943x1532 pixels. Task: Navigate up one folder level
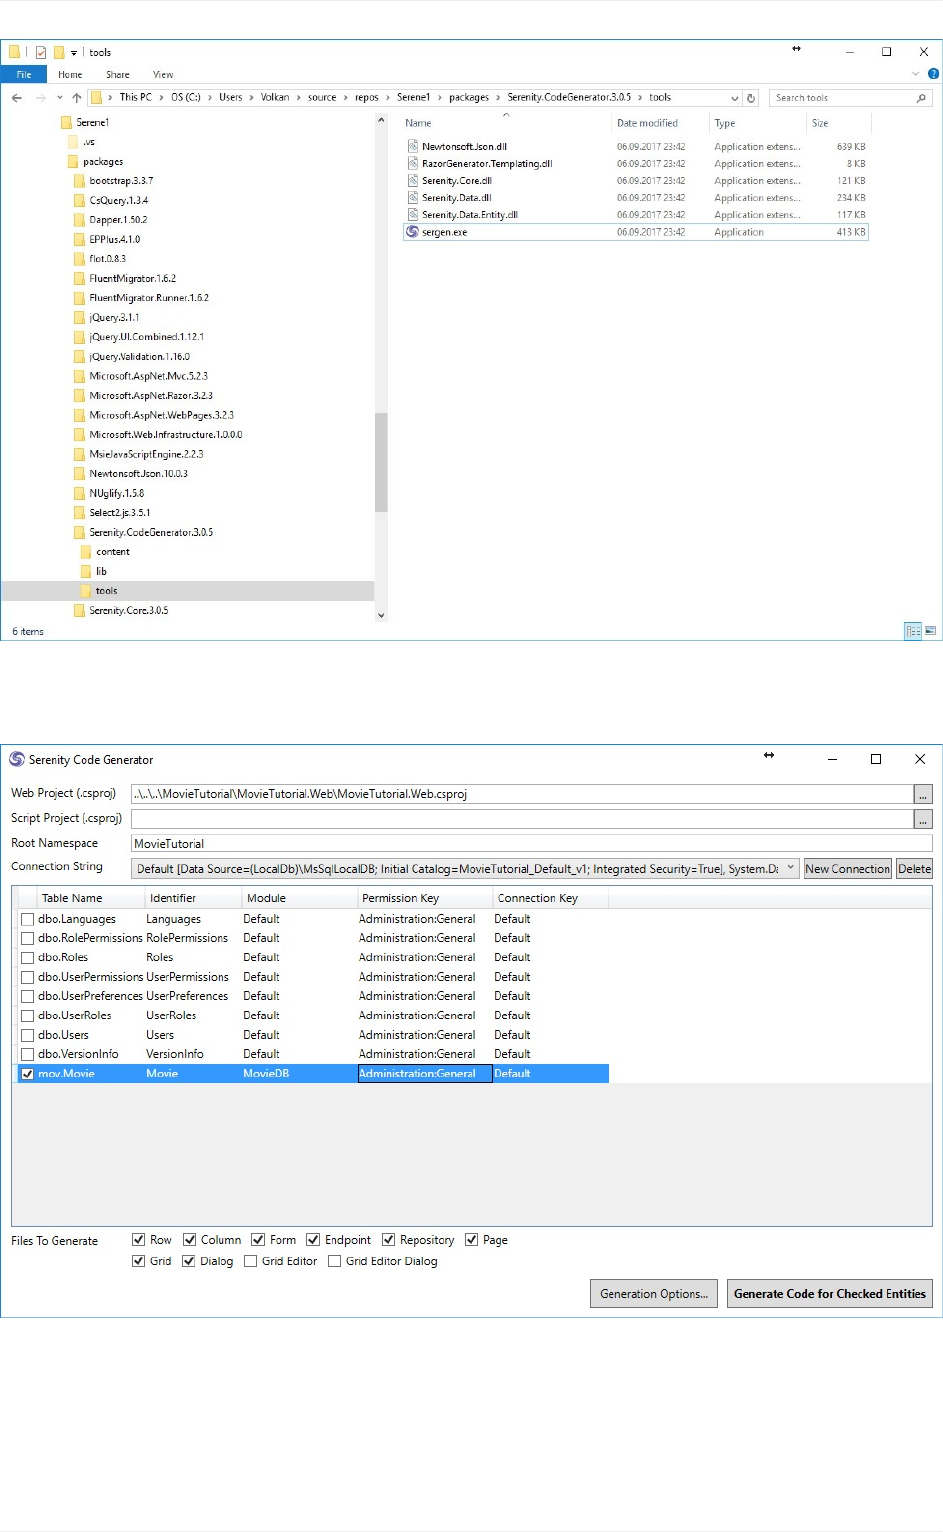(x=77, y=98)
